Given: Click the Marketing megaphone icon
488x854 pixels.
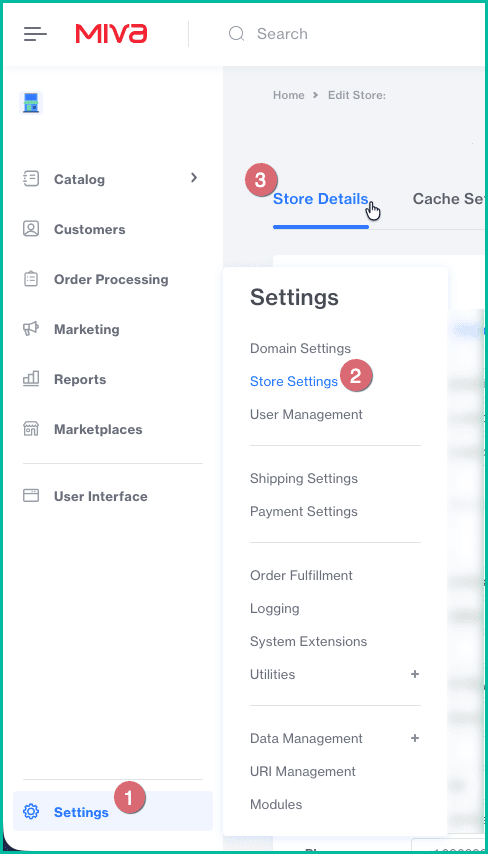Looking at the screenshot, I should point(31,329).
